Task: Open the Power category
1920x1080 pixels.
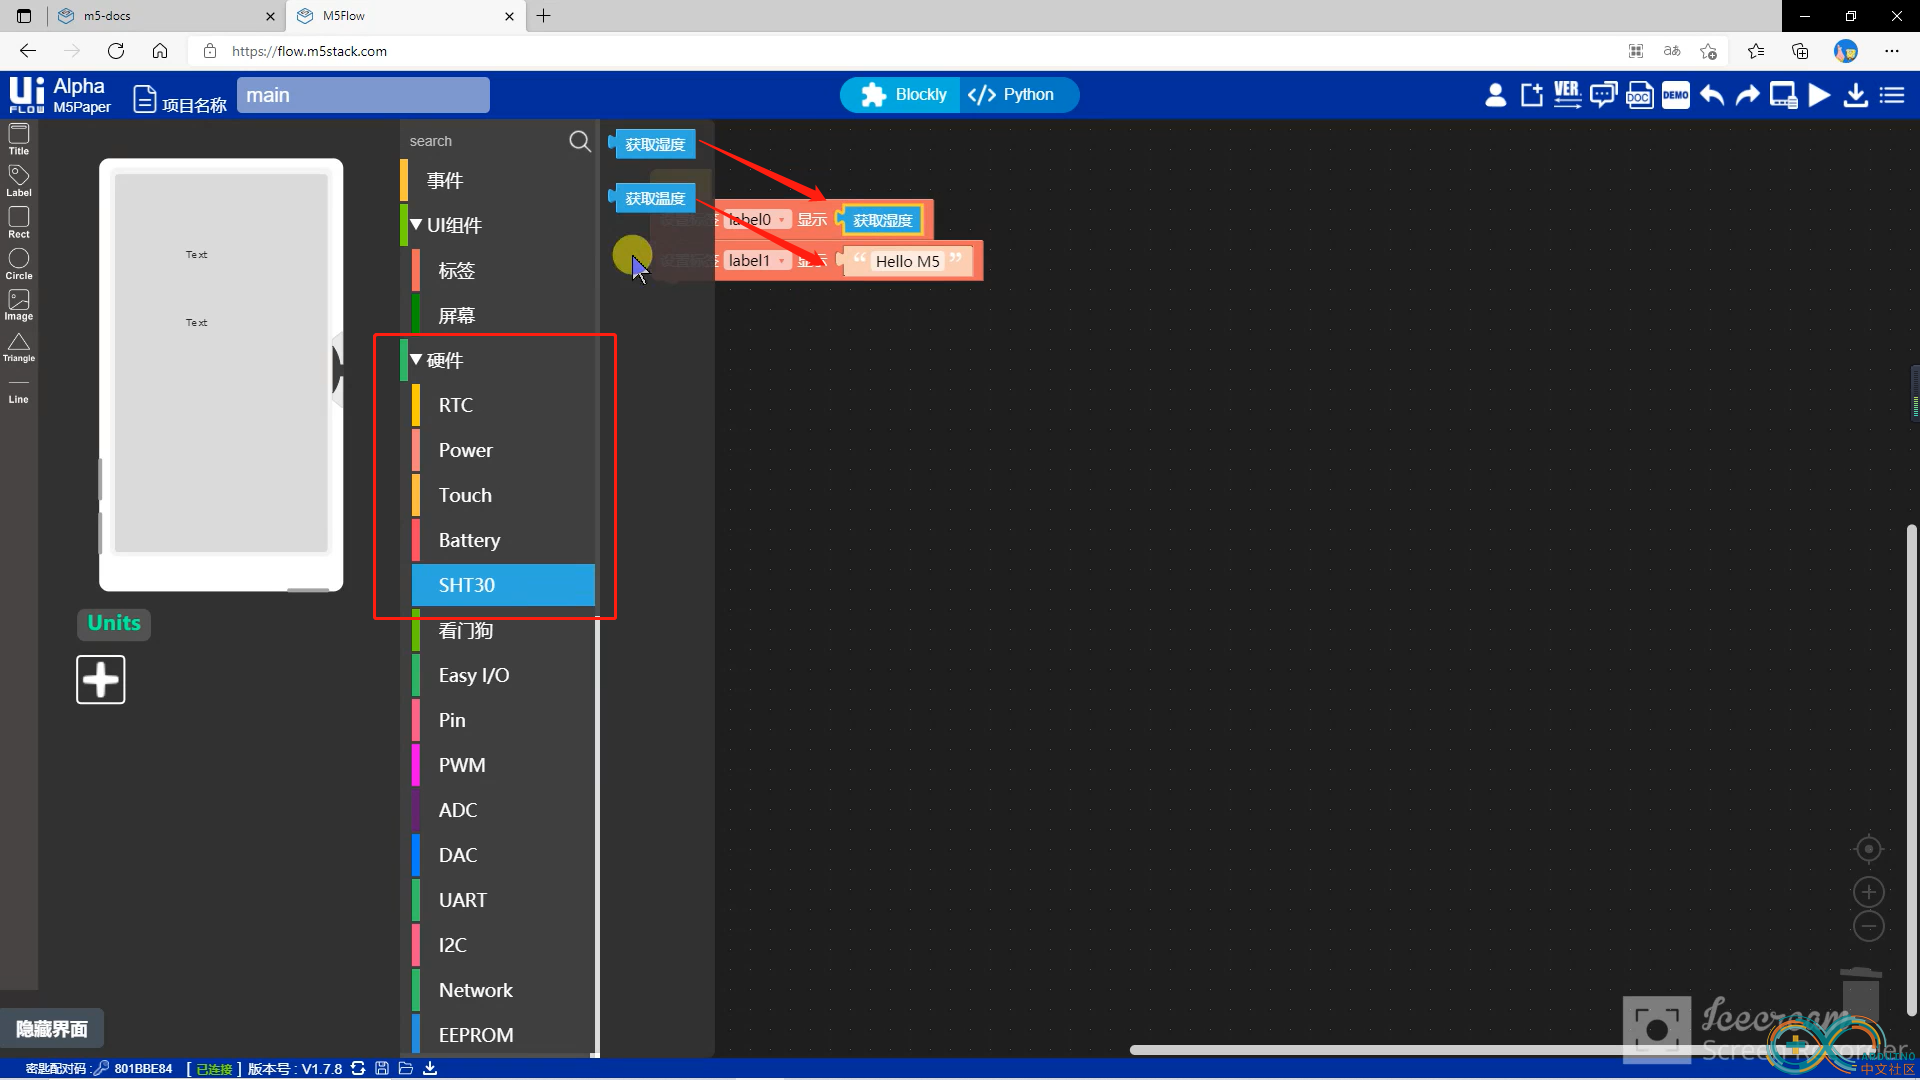Action: [x=504, y=450]
